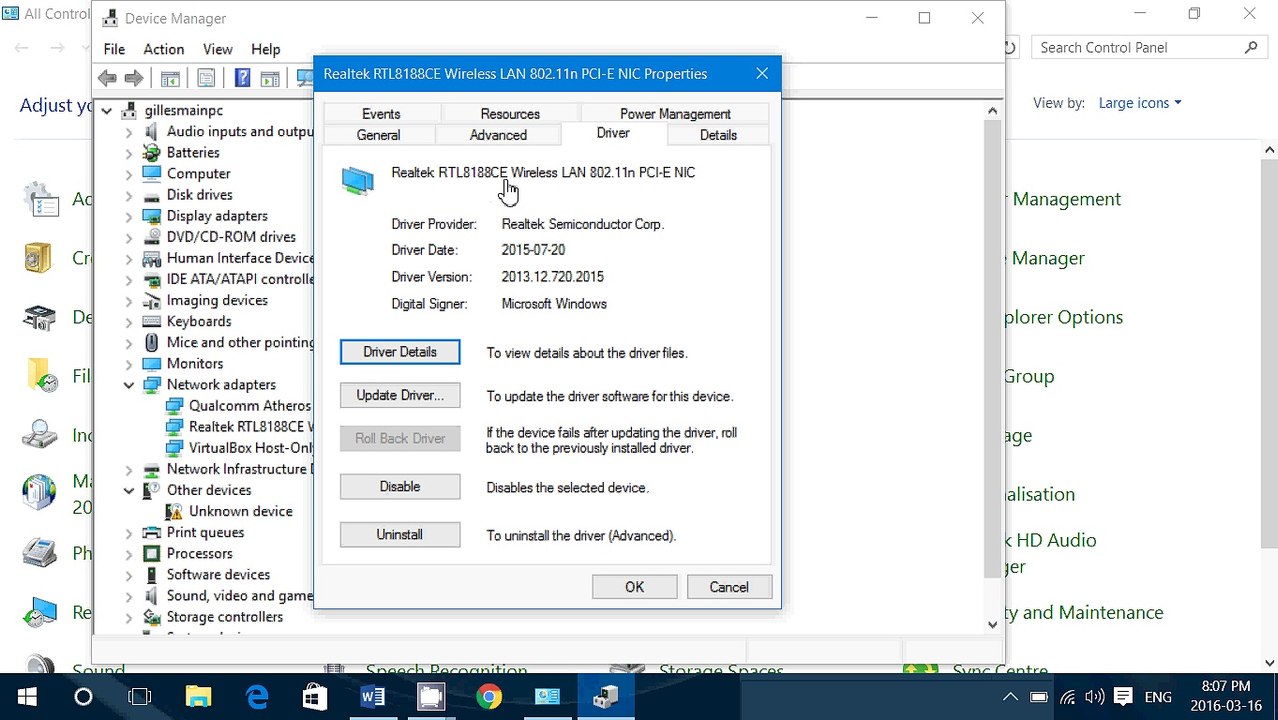The width and height of the screenshot is (1278, 720).
Task: Click the Update Driver button
Action: pos(400,395)
